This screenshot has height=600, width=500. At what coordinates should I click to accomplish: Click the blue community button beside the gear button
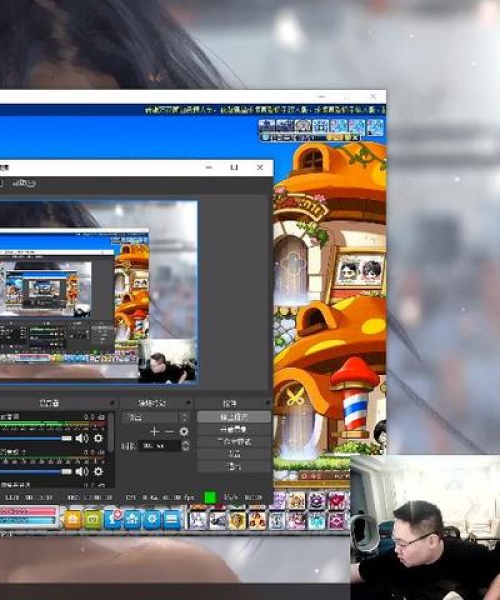pyautogui.click(x=132, y=520)
